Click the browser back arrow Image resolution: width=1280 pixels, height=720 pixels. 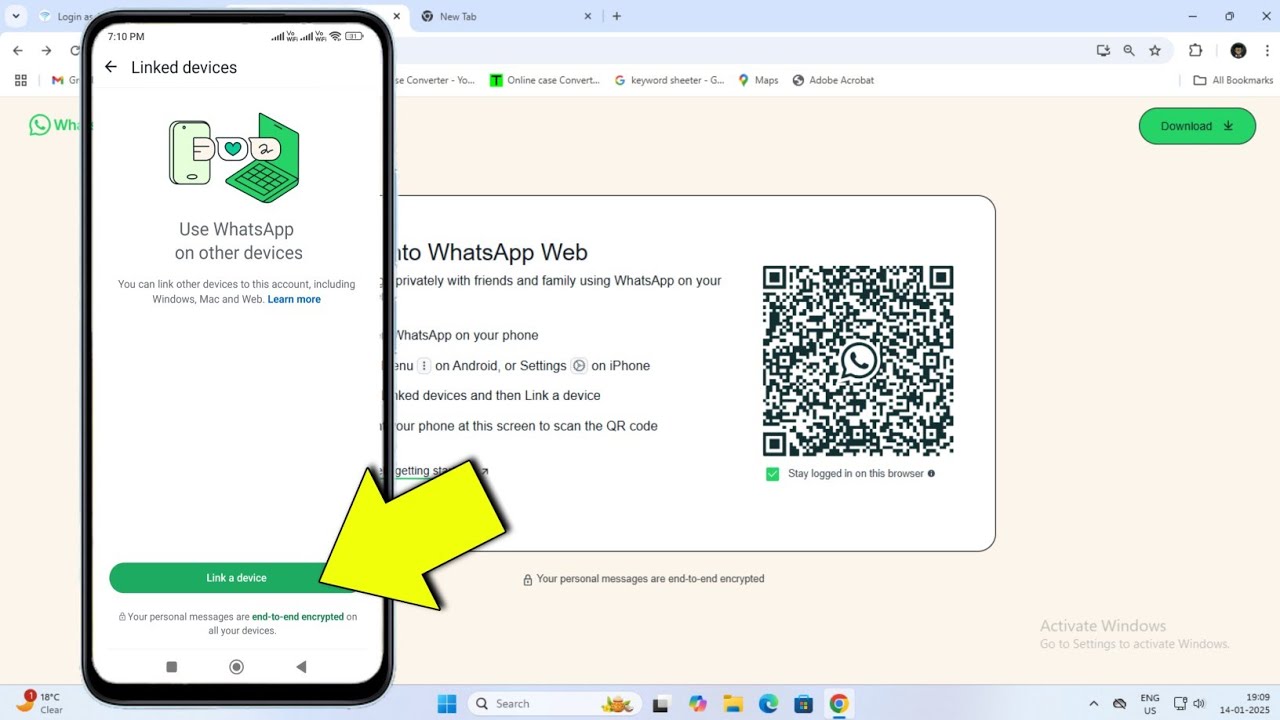point(17,50)
